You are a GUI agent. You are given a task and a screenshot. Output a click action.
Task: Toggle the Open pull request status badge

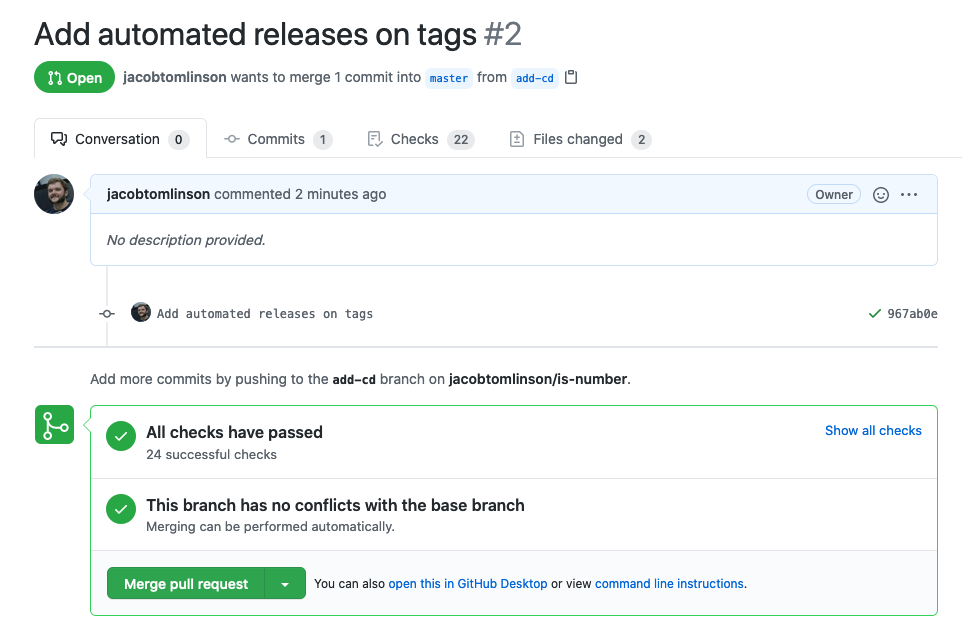(74, 76)
